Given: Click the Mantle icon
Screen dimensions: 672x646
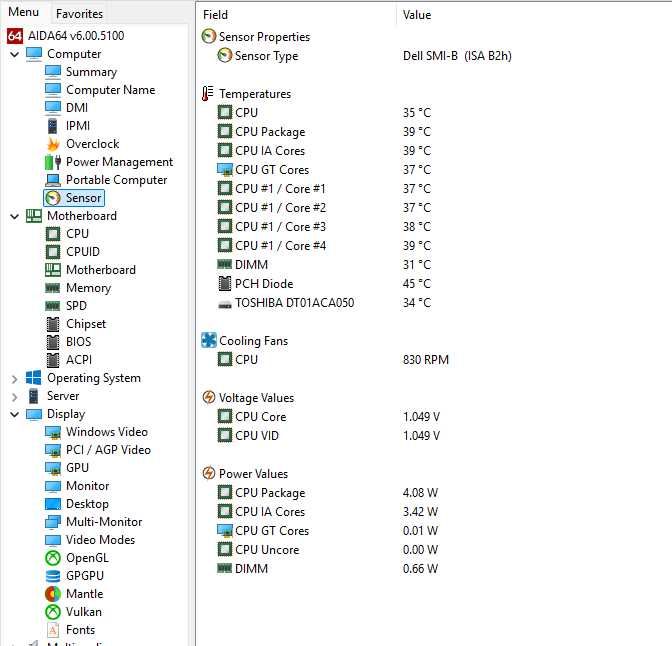Looking at the screenshot, I should (x=53, y=594).
